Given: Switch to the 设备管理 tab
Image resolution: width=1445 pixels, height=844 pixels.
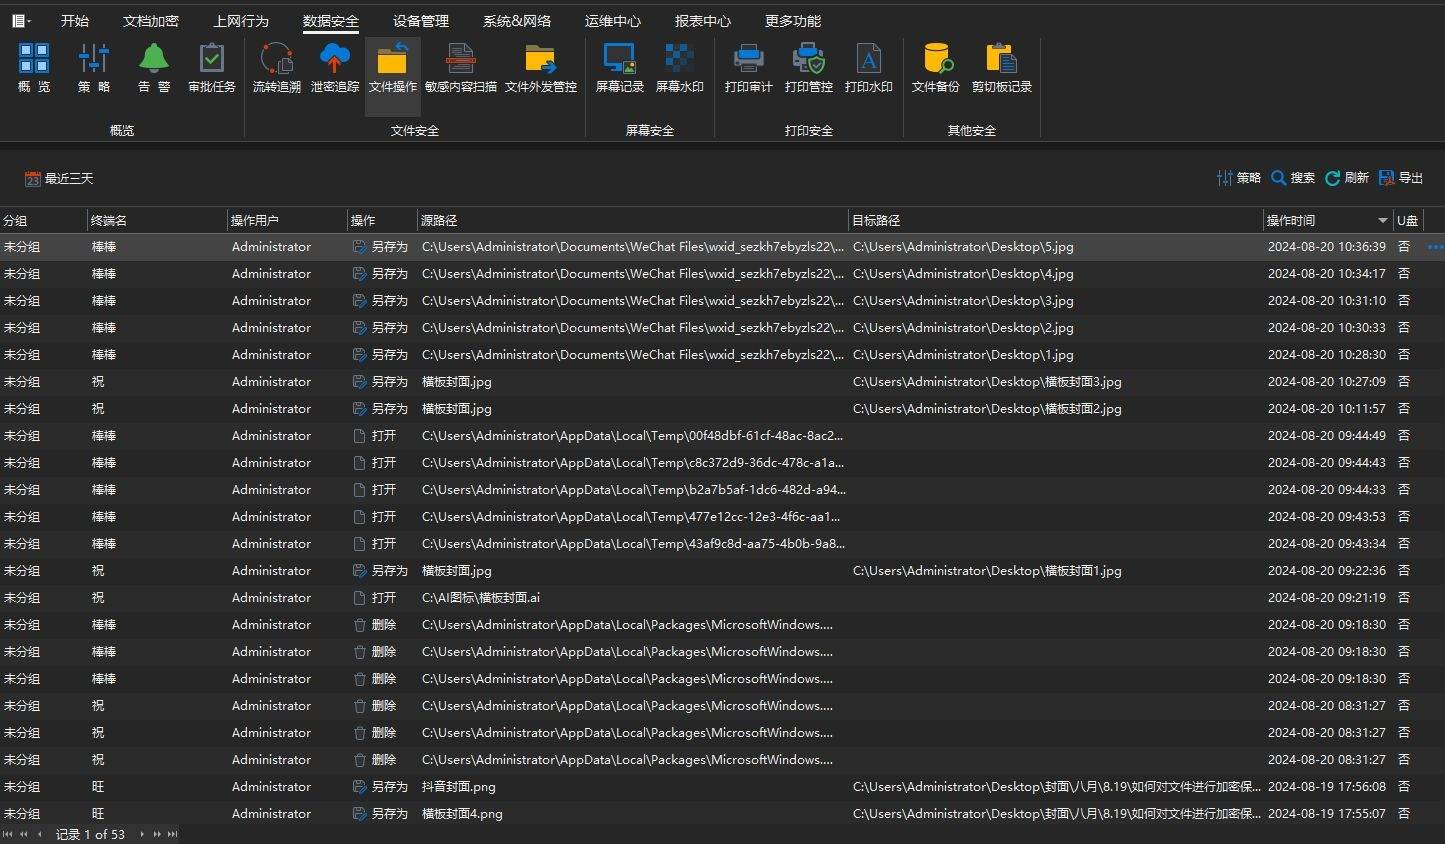Looking at the screenshot, I should (421, 20).
